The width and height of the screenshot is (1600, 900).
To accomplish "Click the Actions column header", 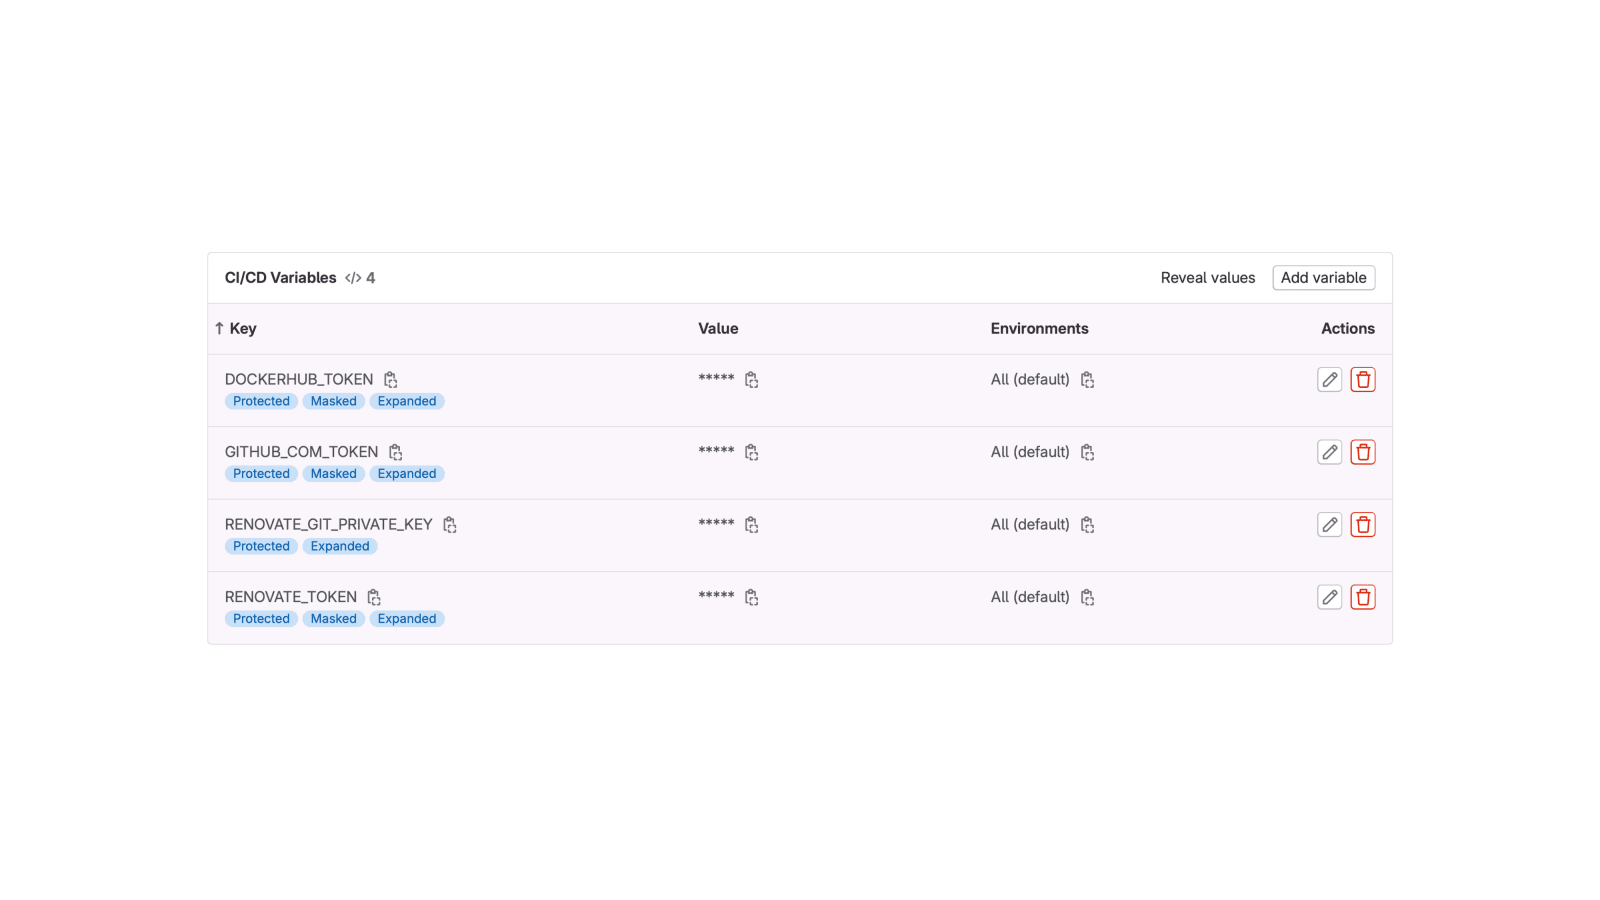I will (1347, 328).
